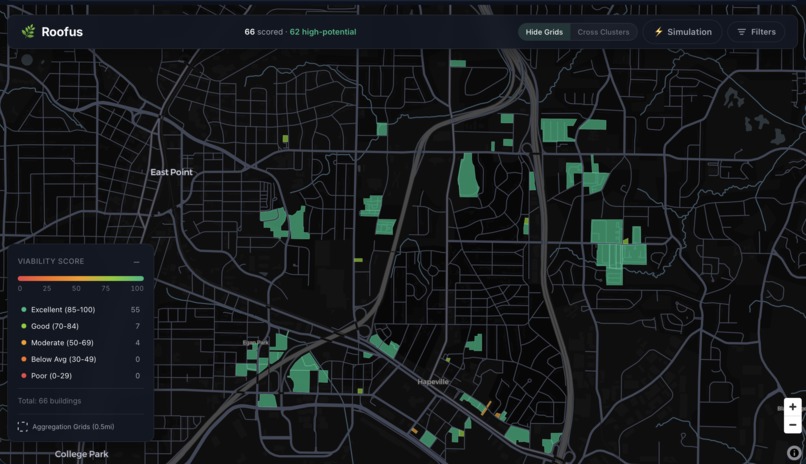The height and width of the screenshot is (464, 806).
Task: Collapse the Viability Score legend
Action: click(136, 262)
